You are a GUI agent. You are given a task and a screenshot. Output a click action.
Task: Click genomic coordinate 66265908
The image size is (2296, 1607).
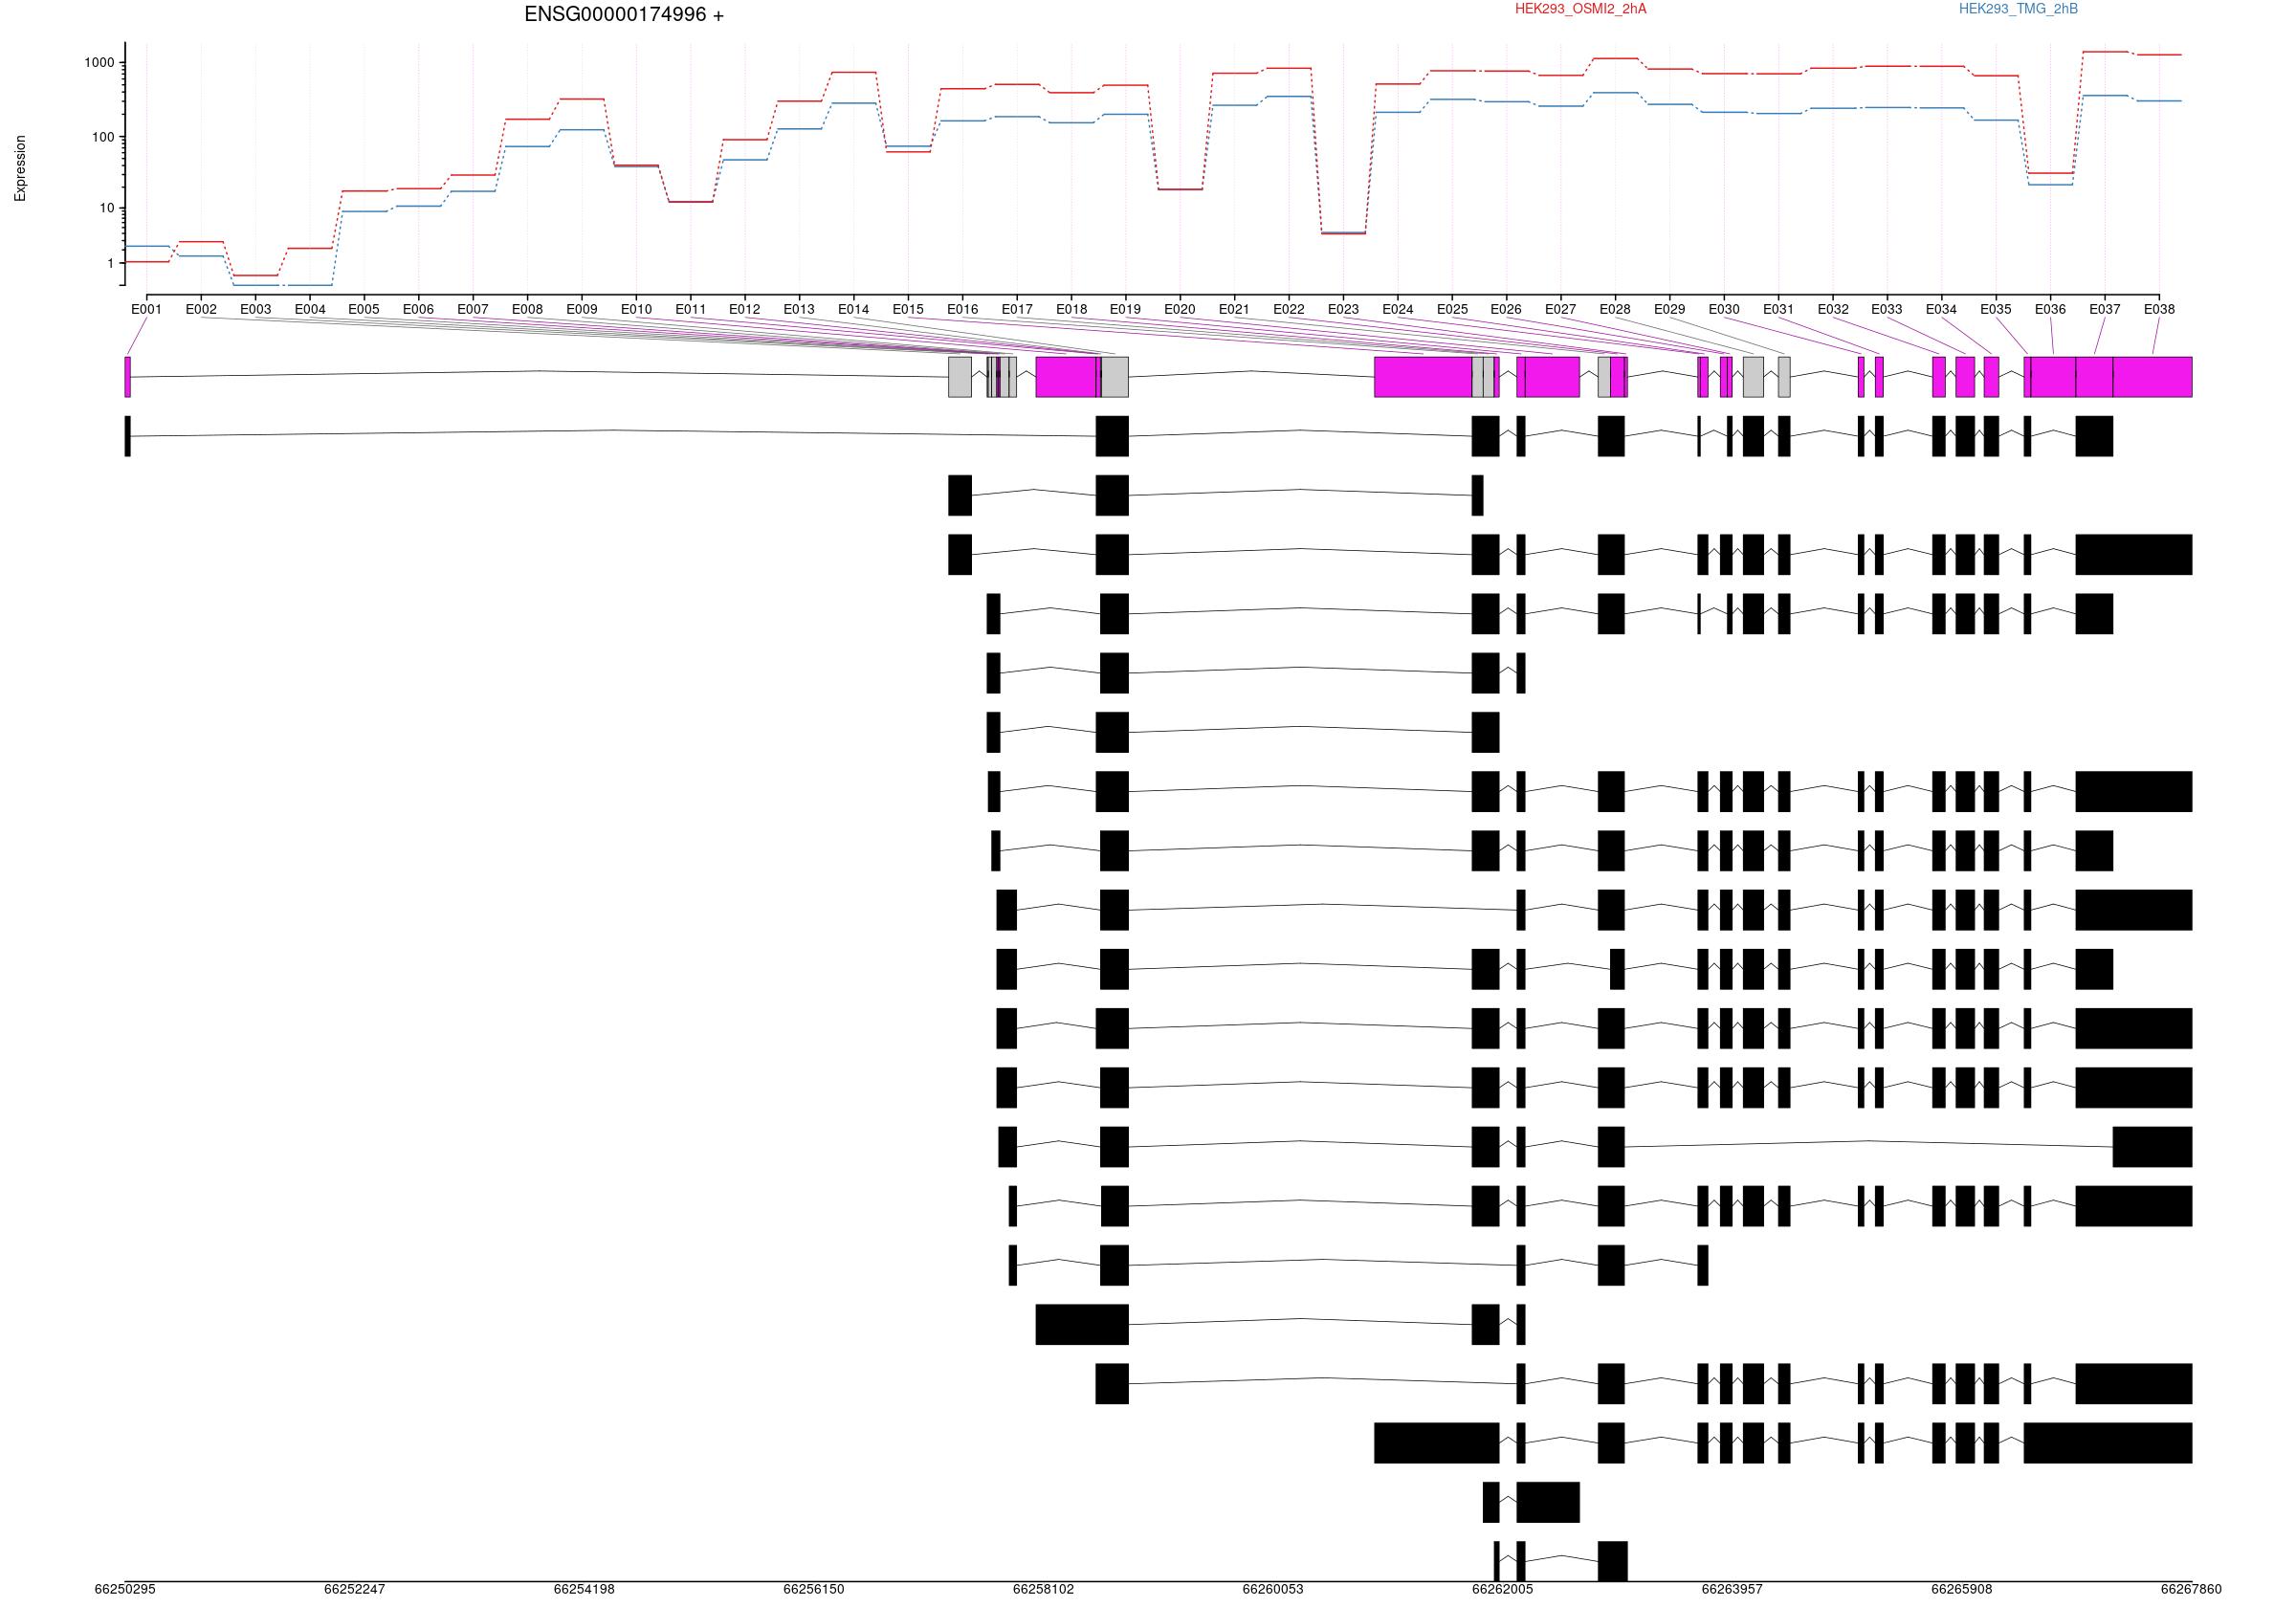tap(1961, 1588)
